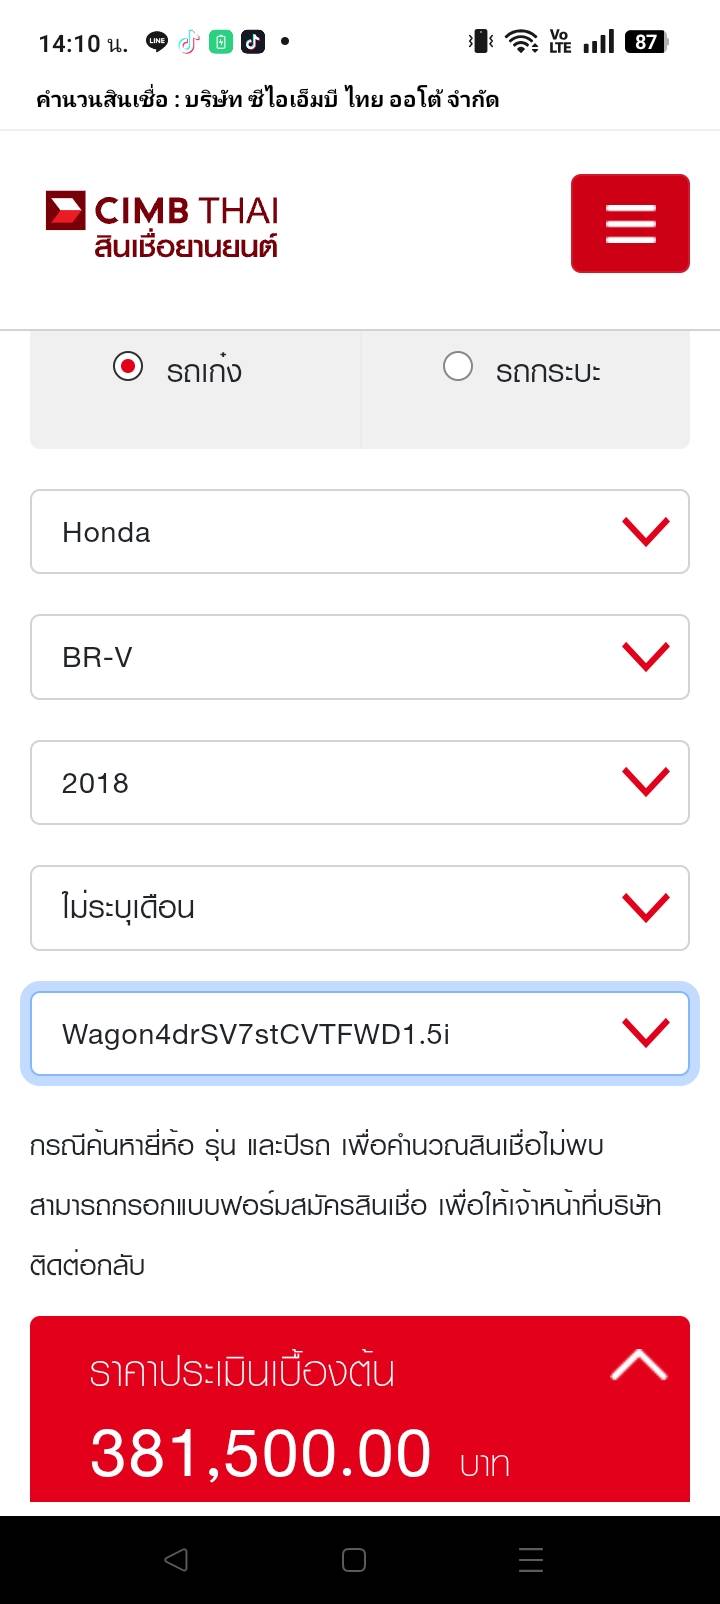Image resolution: width=720 pixels, height=1604 pixels.
Task: Tap the สินเชื่อยานยนต์ tagline text
Action: point(186,247)
